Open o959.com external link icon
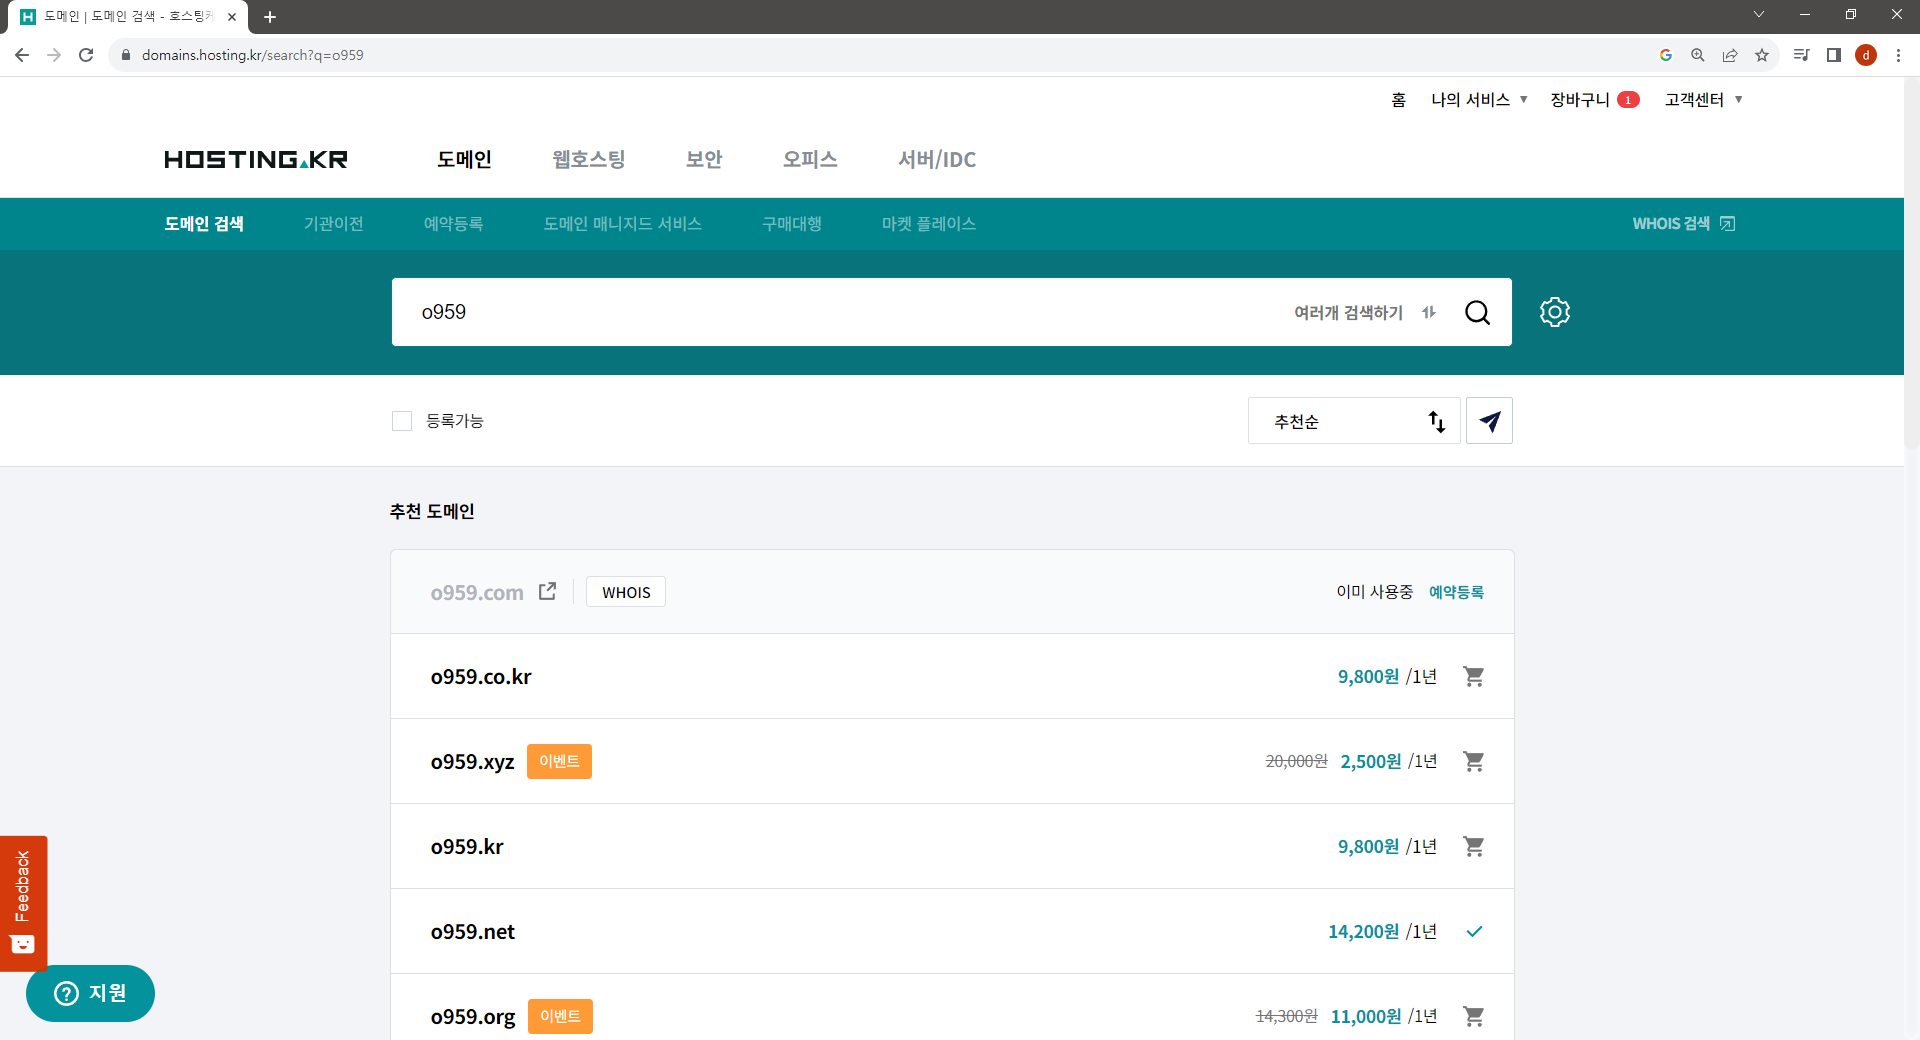1920x1040 pixels. 547,592
